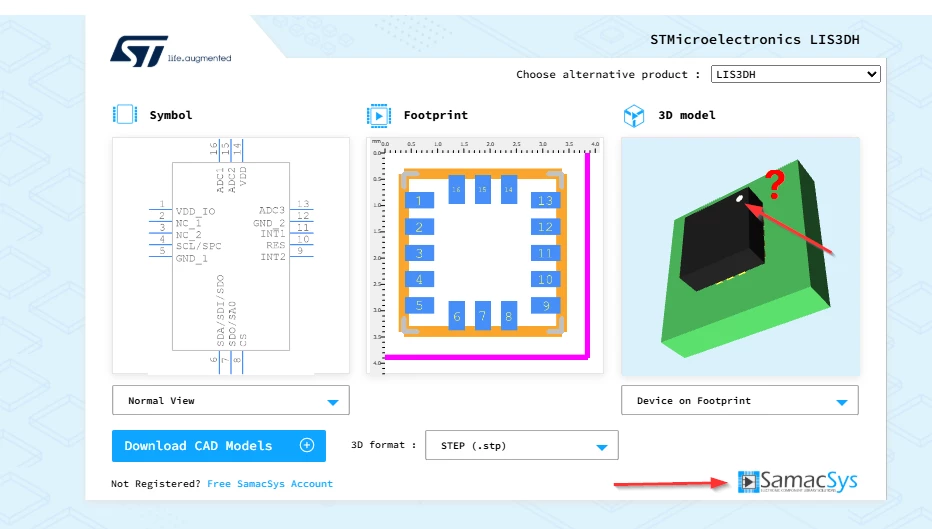Viewport: 932px width, 529px height.
Task: Open the alternative product LIS3DH dropdown
Action: click(x=795, y=74)
